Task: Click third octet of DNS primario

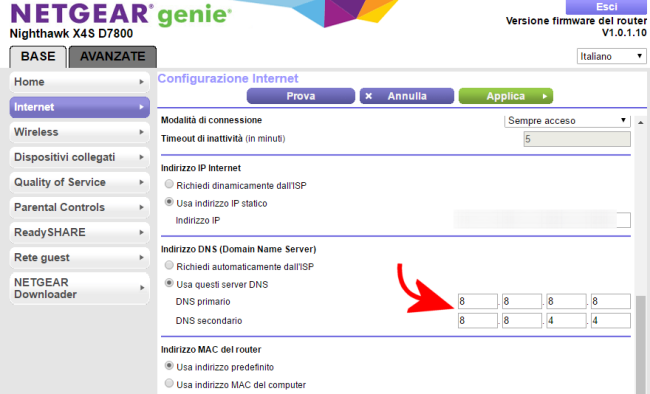Action: [566, 302]
